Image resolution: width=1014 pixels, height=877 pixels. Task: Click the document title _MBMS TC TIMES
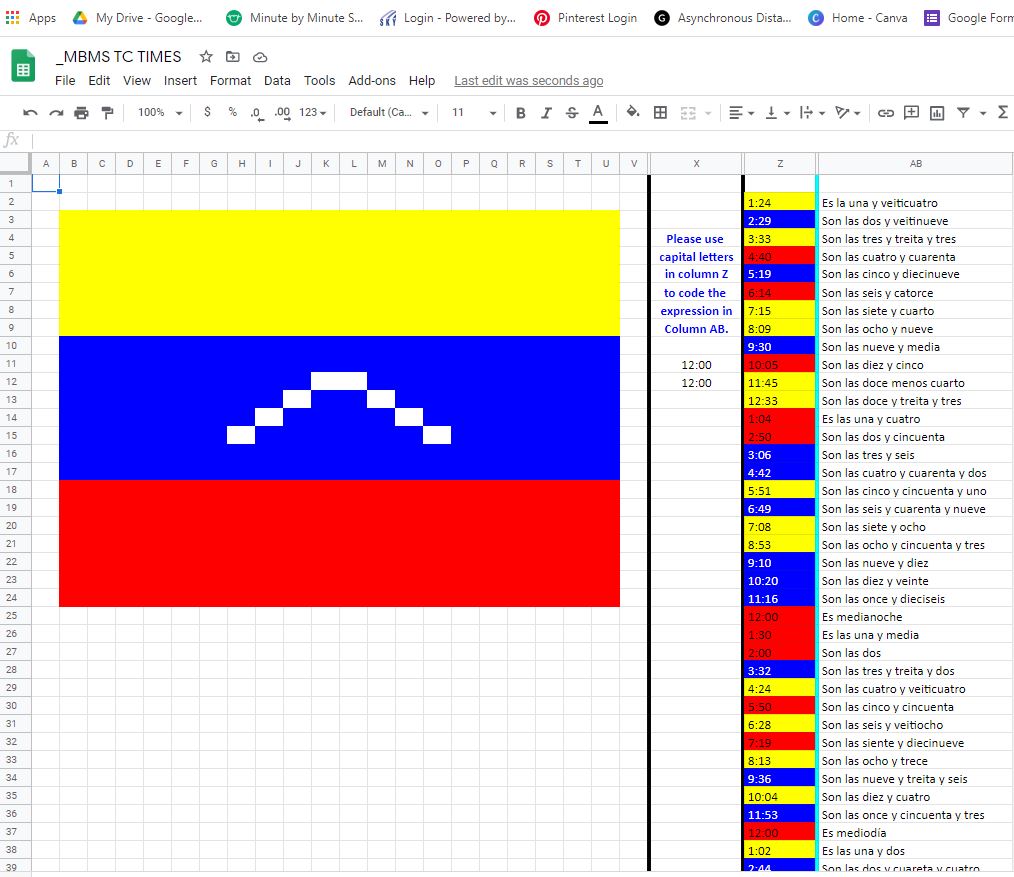click(x=119, y=57)
